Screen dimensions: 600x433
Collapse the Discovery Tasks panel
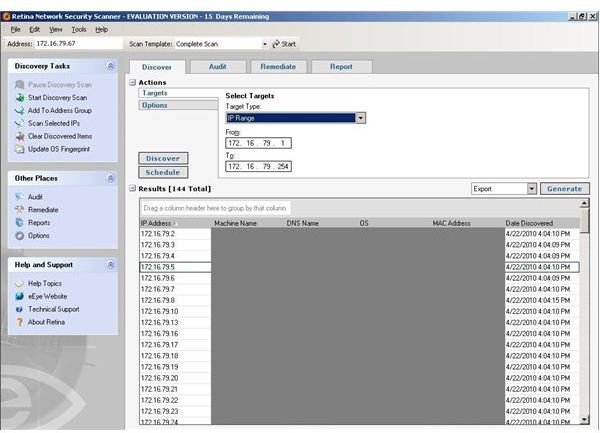coord(111,66)
